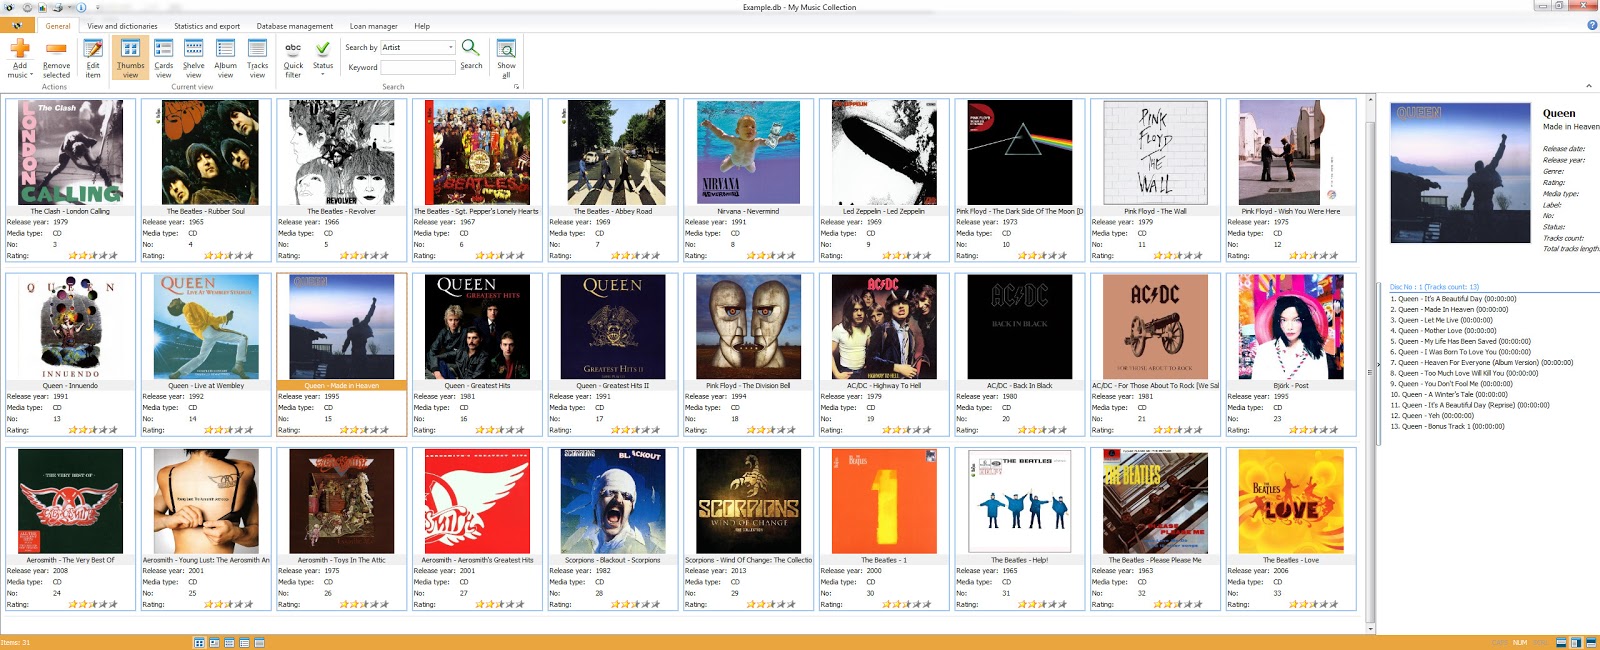Open the Search group dialog launcher
Viewport: 1600px width, 650px height.
(x=517, y=87)
